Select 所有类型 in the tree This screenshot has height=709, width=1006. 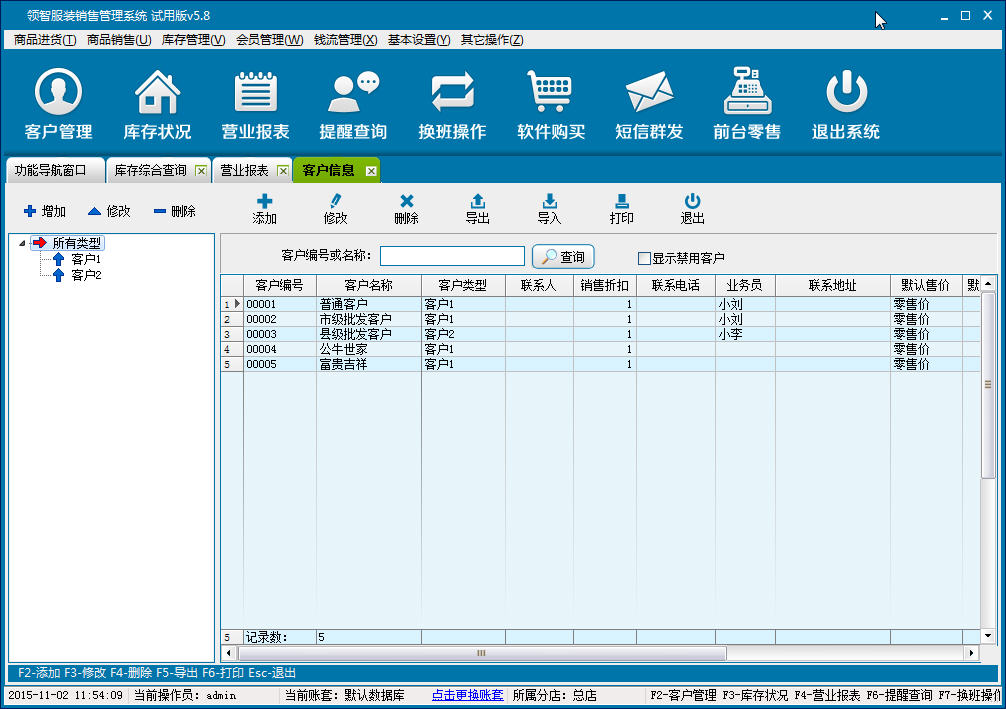(x=76, y=243)
